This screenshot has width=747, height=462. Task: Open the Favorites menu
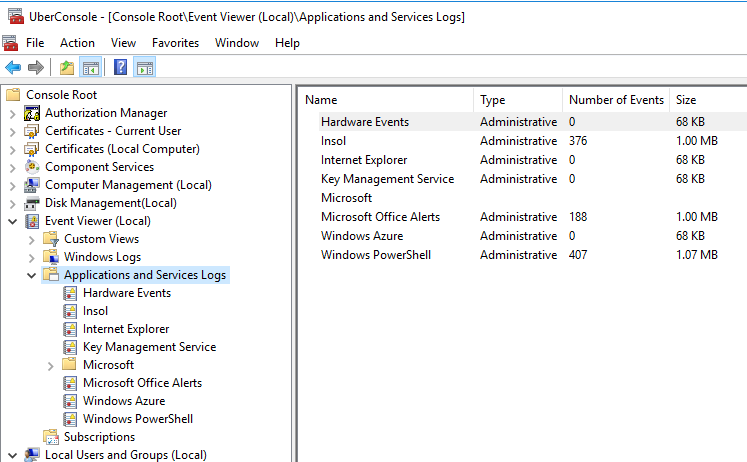175,43
